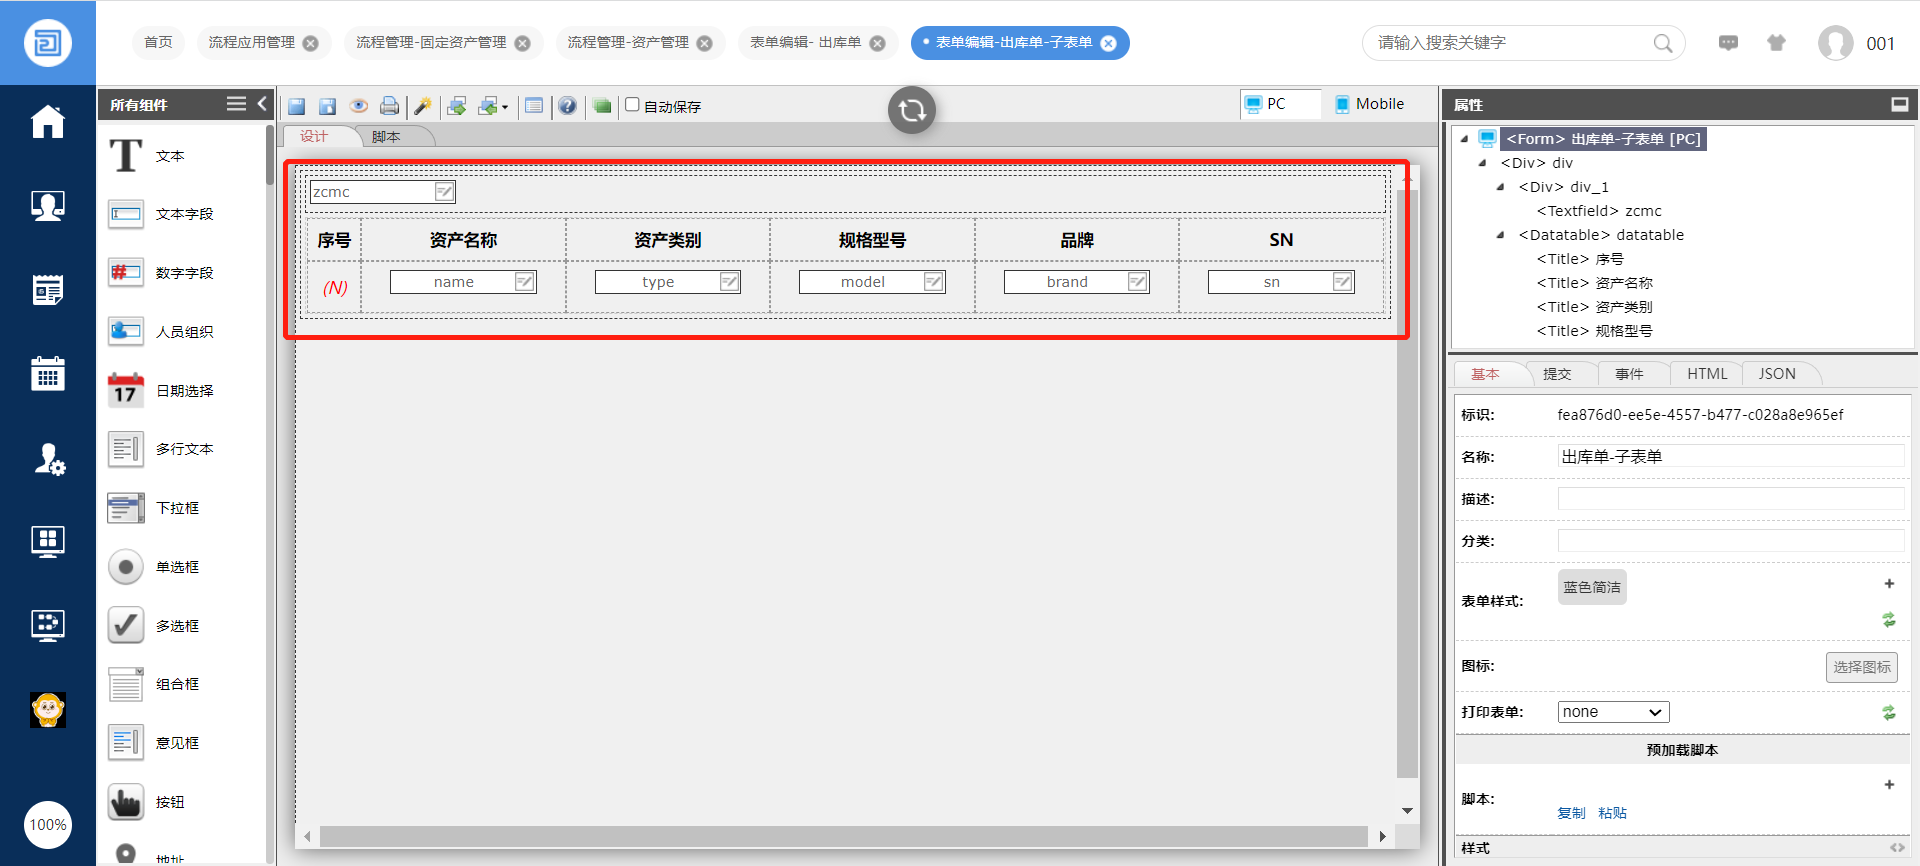Collapse the <Div> div tree node
Viewport: 1920px width, 866px height.
point(1483,163)
